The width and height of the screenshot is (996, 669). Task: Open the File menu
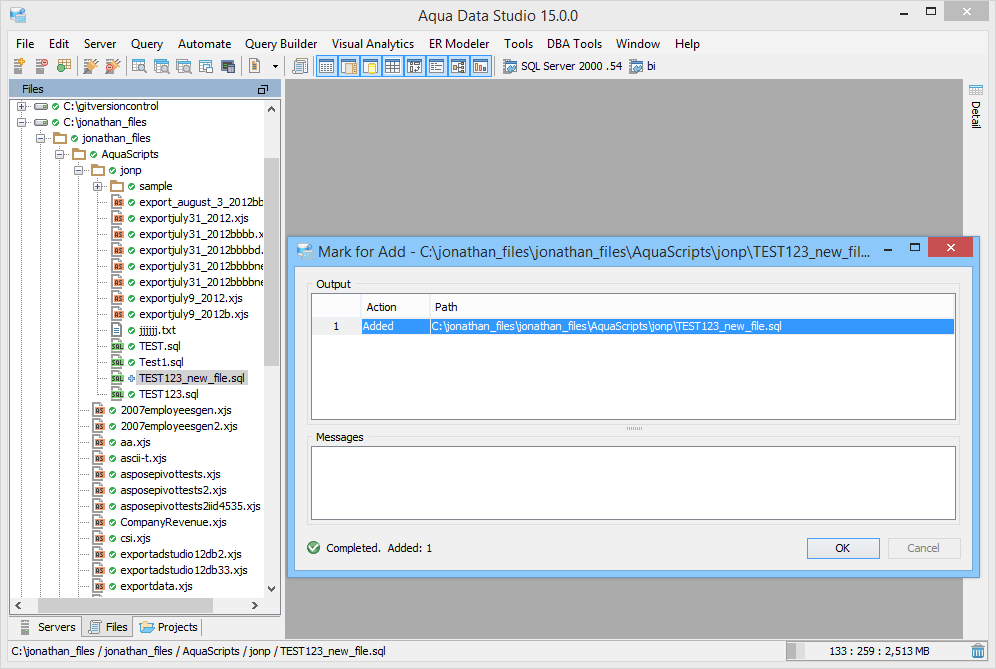(25, 44)
